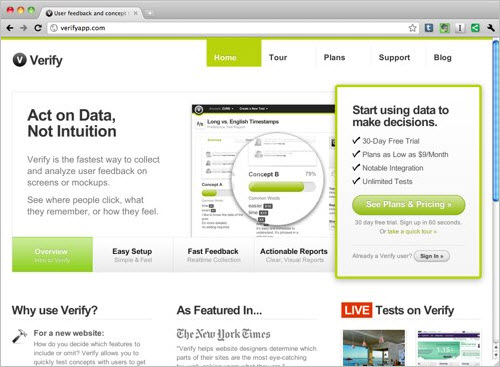The width and height of the screenshot is (500, 367).
Task: Click the Act on Data, Not Intuition headline
Action: point(72,123)
